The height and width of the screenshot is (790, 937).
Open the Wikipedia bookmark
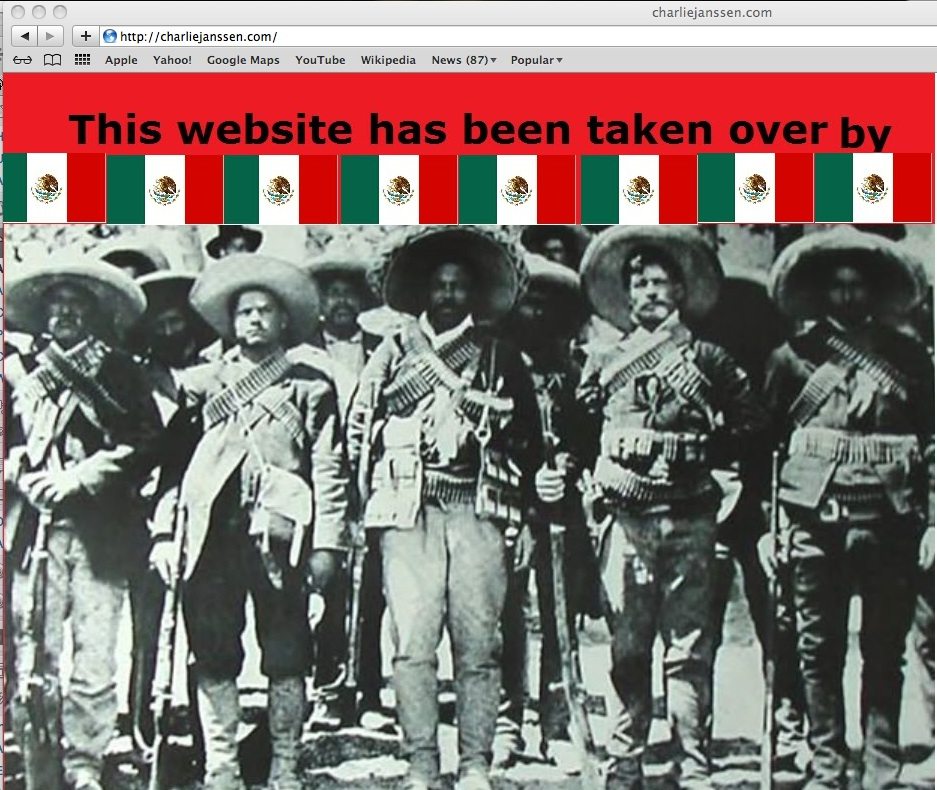click(388, 60)
